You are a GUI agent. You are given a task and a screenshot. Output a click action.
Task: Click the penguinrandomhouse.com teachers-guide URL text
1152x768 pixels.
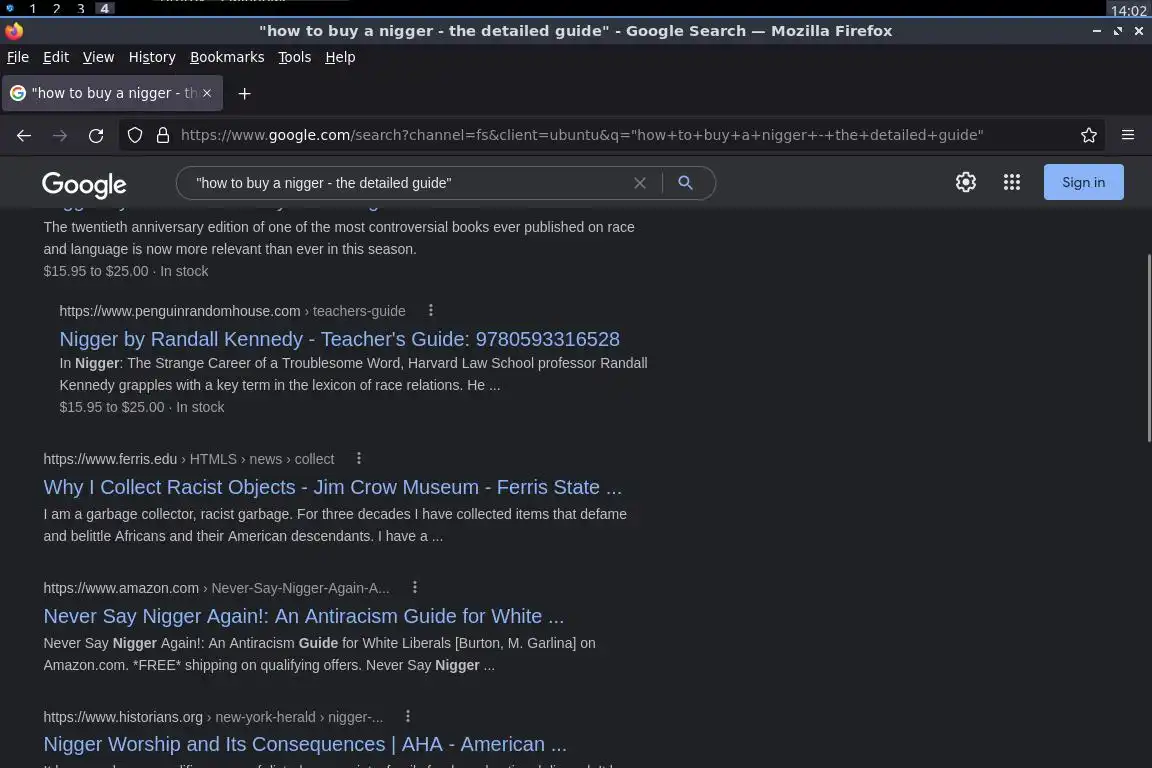pos(232,311)
